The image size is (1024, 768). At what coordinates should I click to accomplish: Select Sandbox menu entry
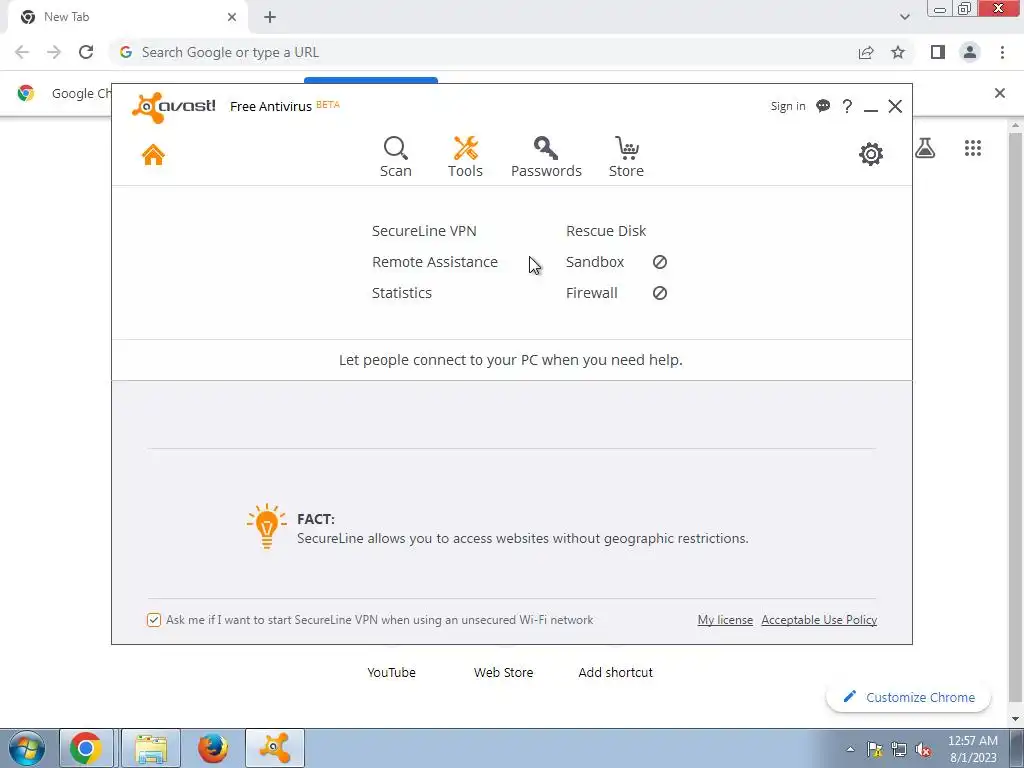click(595, 262)
